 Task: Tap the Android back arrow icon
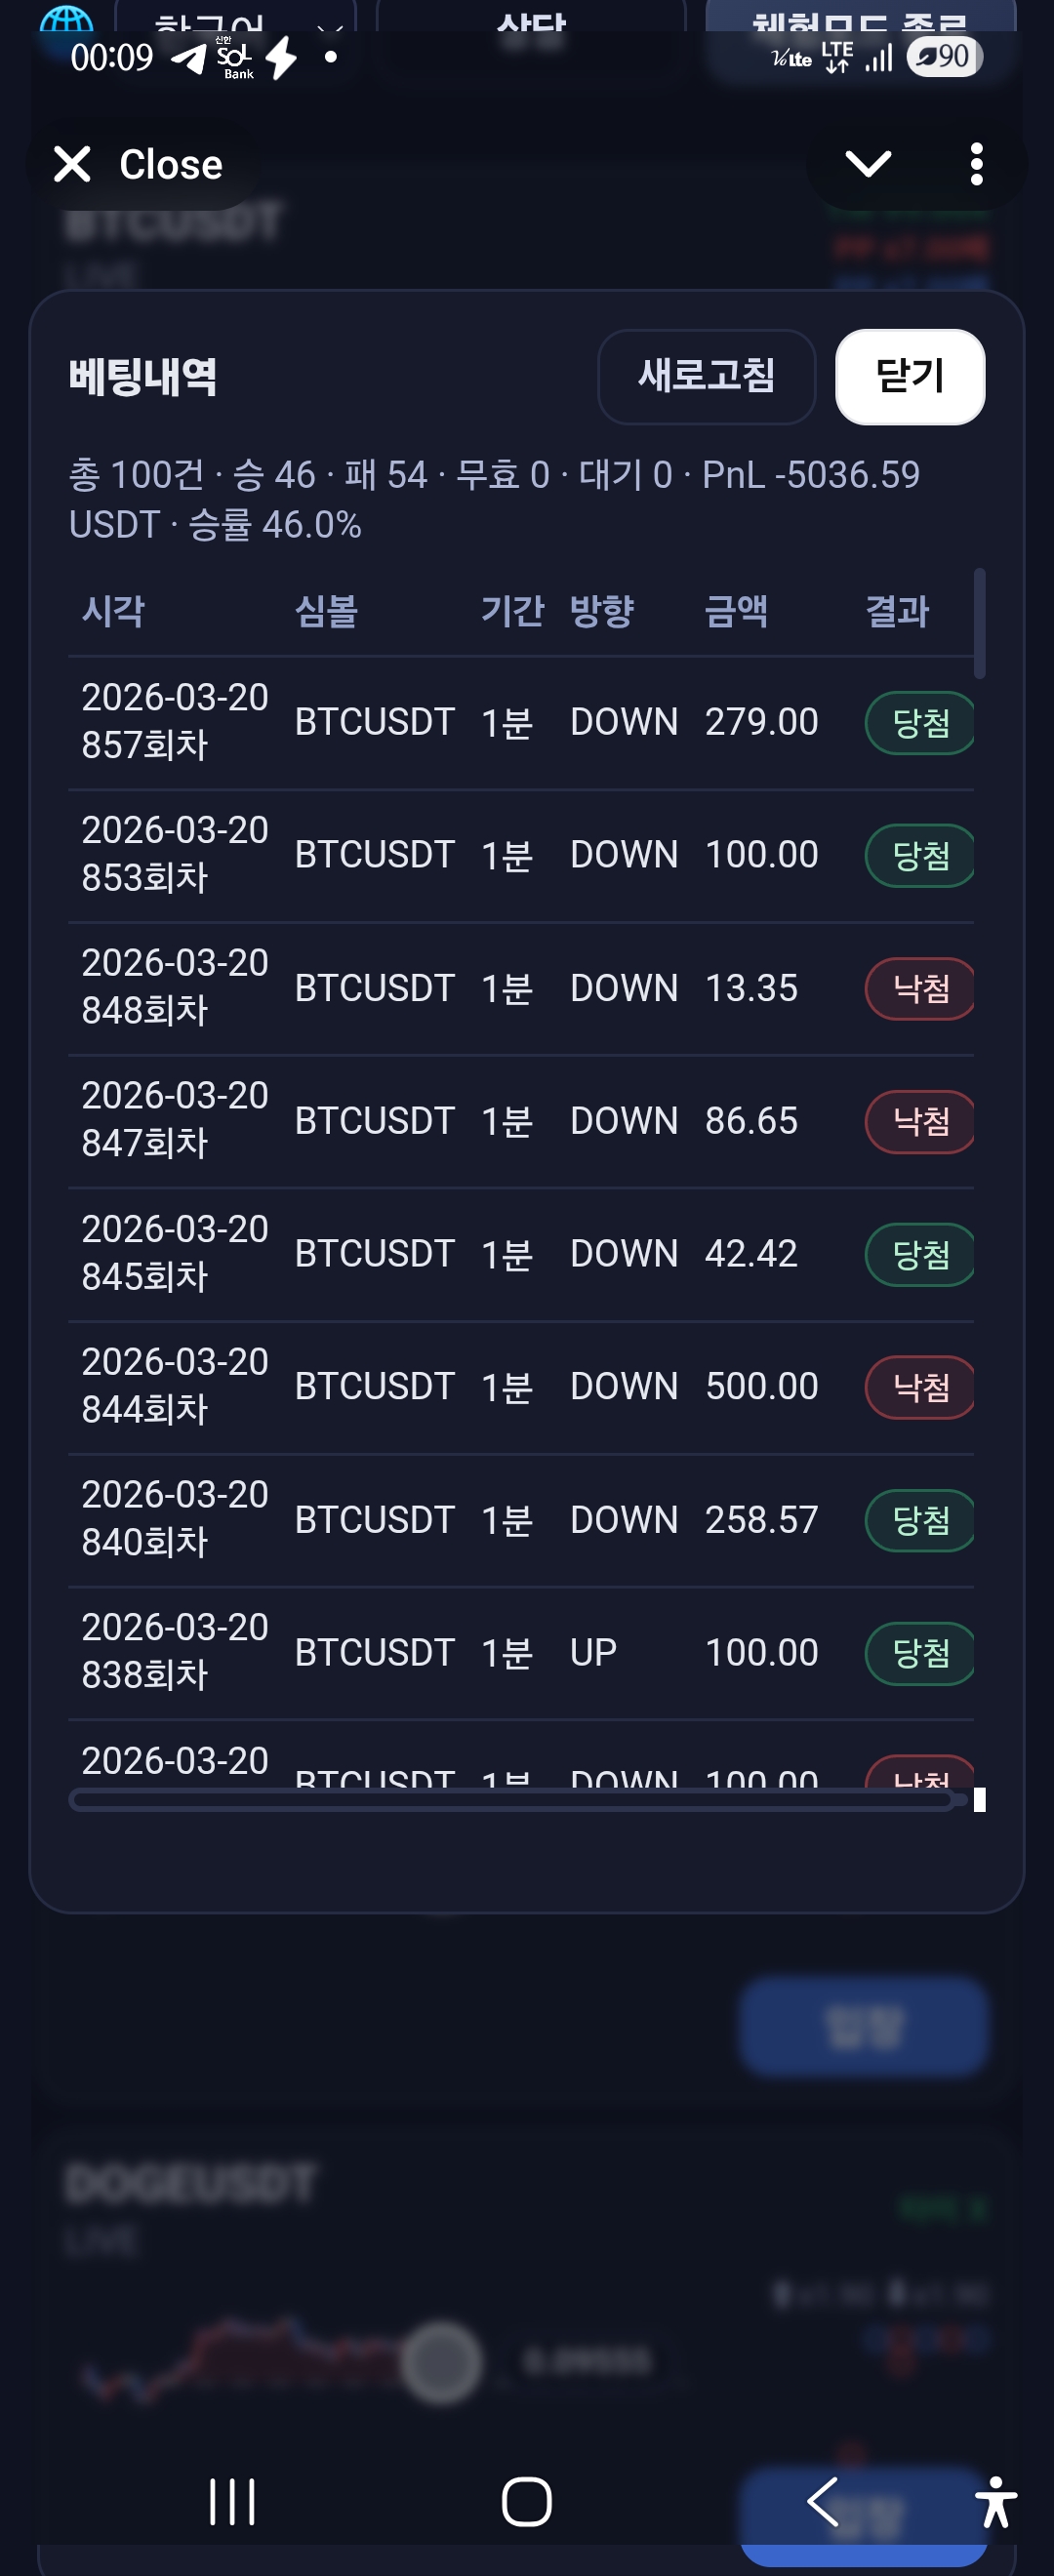(822, 2501)
